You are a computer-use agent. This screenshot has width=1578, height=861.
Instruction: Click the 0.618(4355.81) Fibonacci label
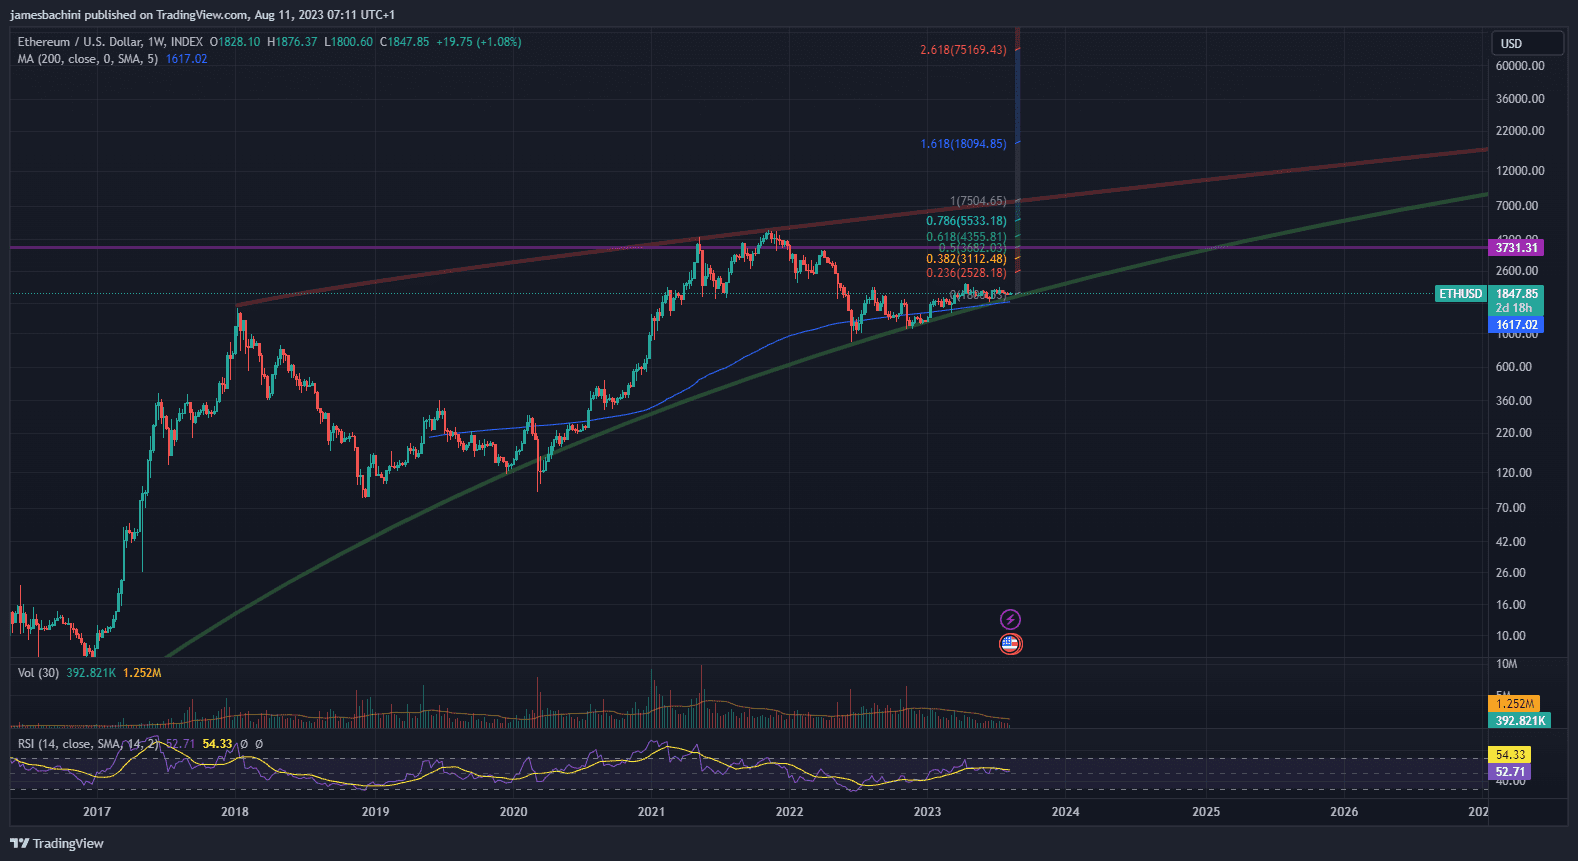tap(966, 237)
